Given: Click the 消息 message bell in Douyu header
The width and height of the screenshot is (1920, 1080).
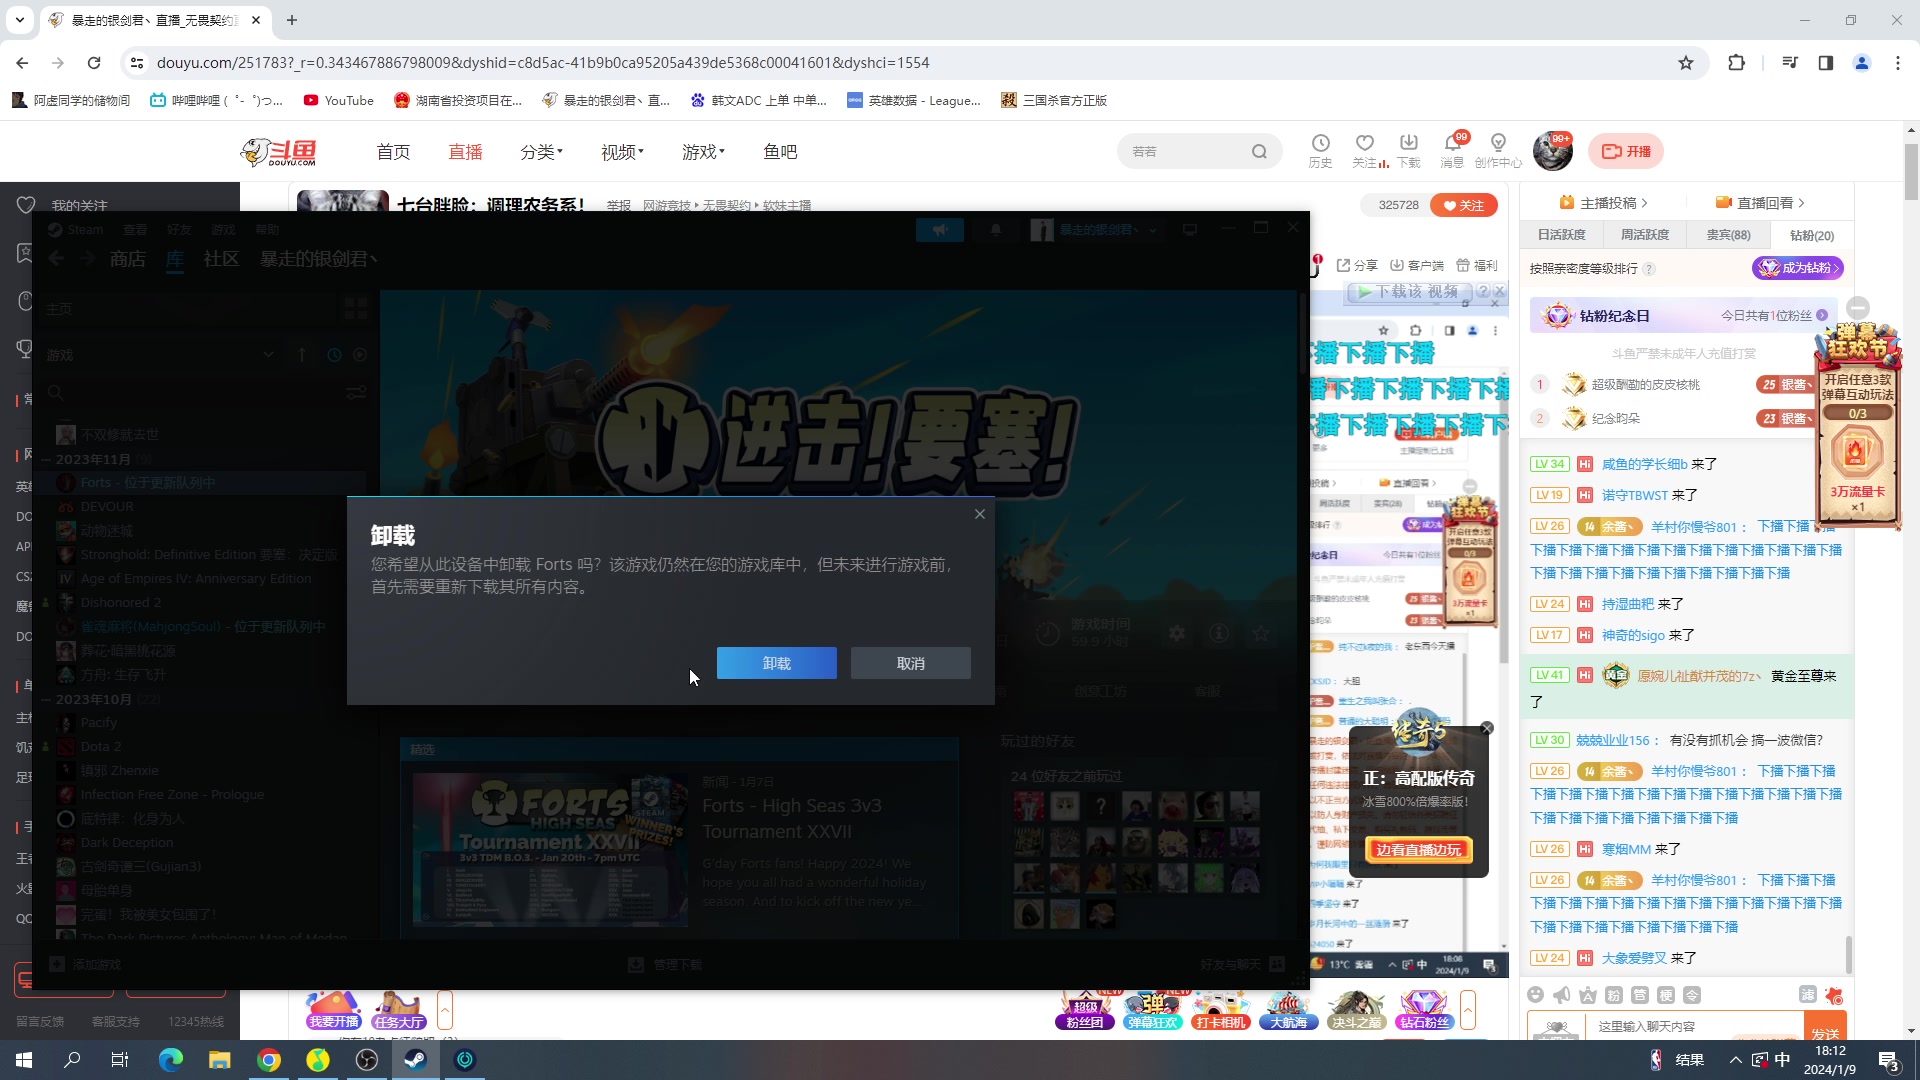Looking at the screenshot, I should click(x=1451, y=150).
